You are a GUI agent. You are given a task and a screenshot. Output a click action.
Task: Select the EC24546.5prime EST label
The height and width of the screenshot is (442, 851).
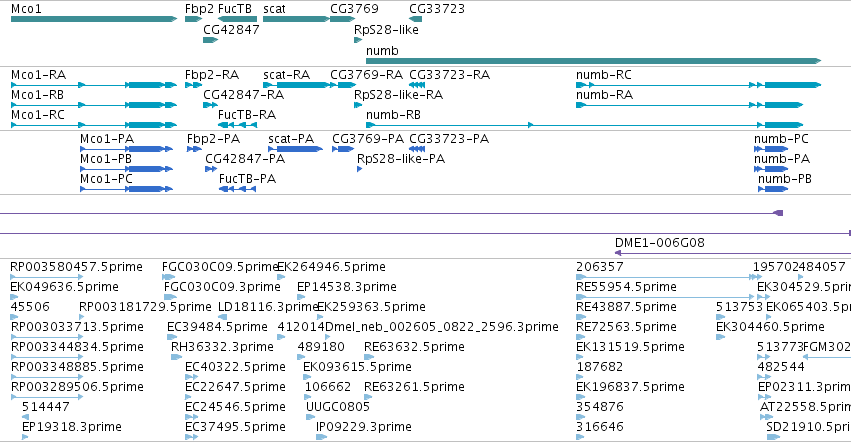point(236,407)
